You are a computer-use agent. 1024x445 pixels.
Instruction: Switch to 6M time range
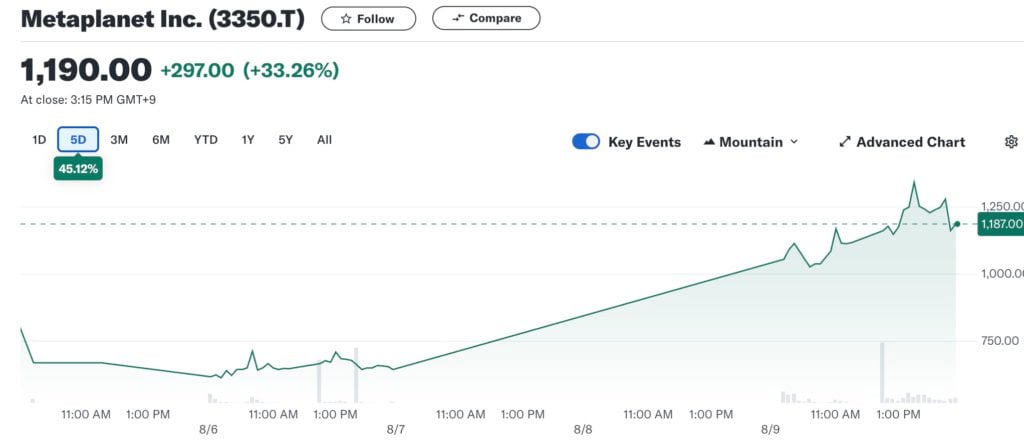click(x=161, y=140)
